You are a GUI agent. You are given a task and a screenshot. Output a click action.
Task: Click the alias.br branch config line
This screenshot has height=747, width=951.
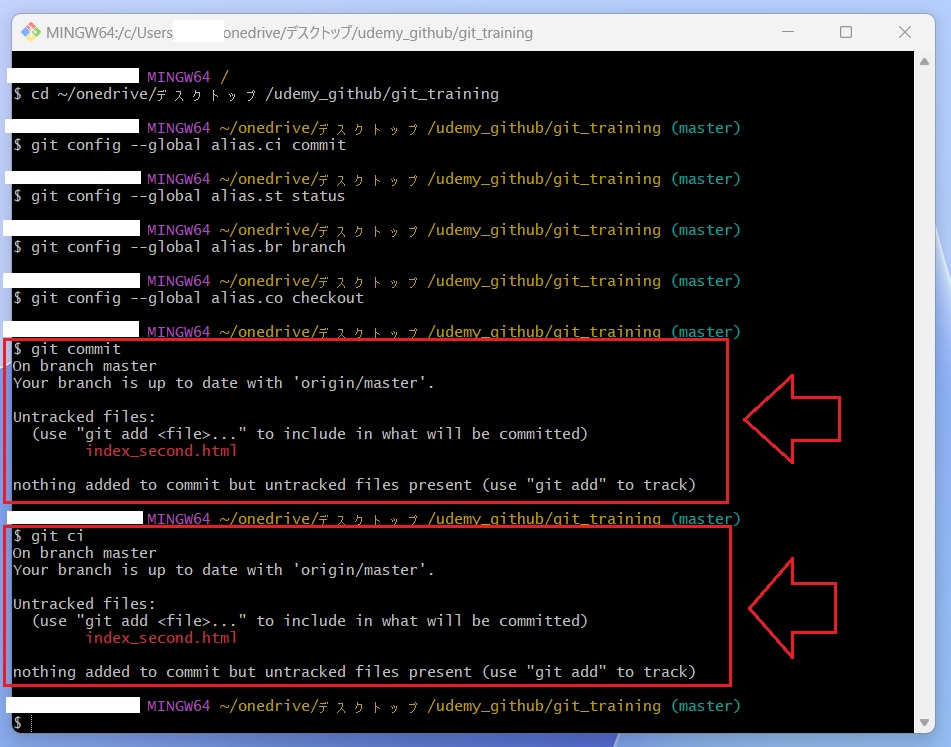pyautogui.click(x=180, y=247)
